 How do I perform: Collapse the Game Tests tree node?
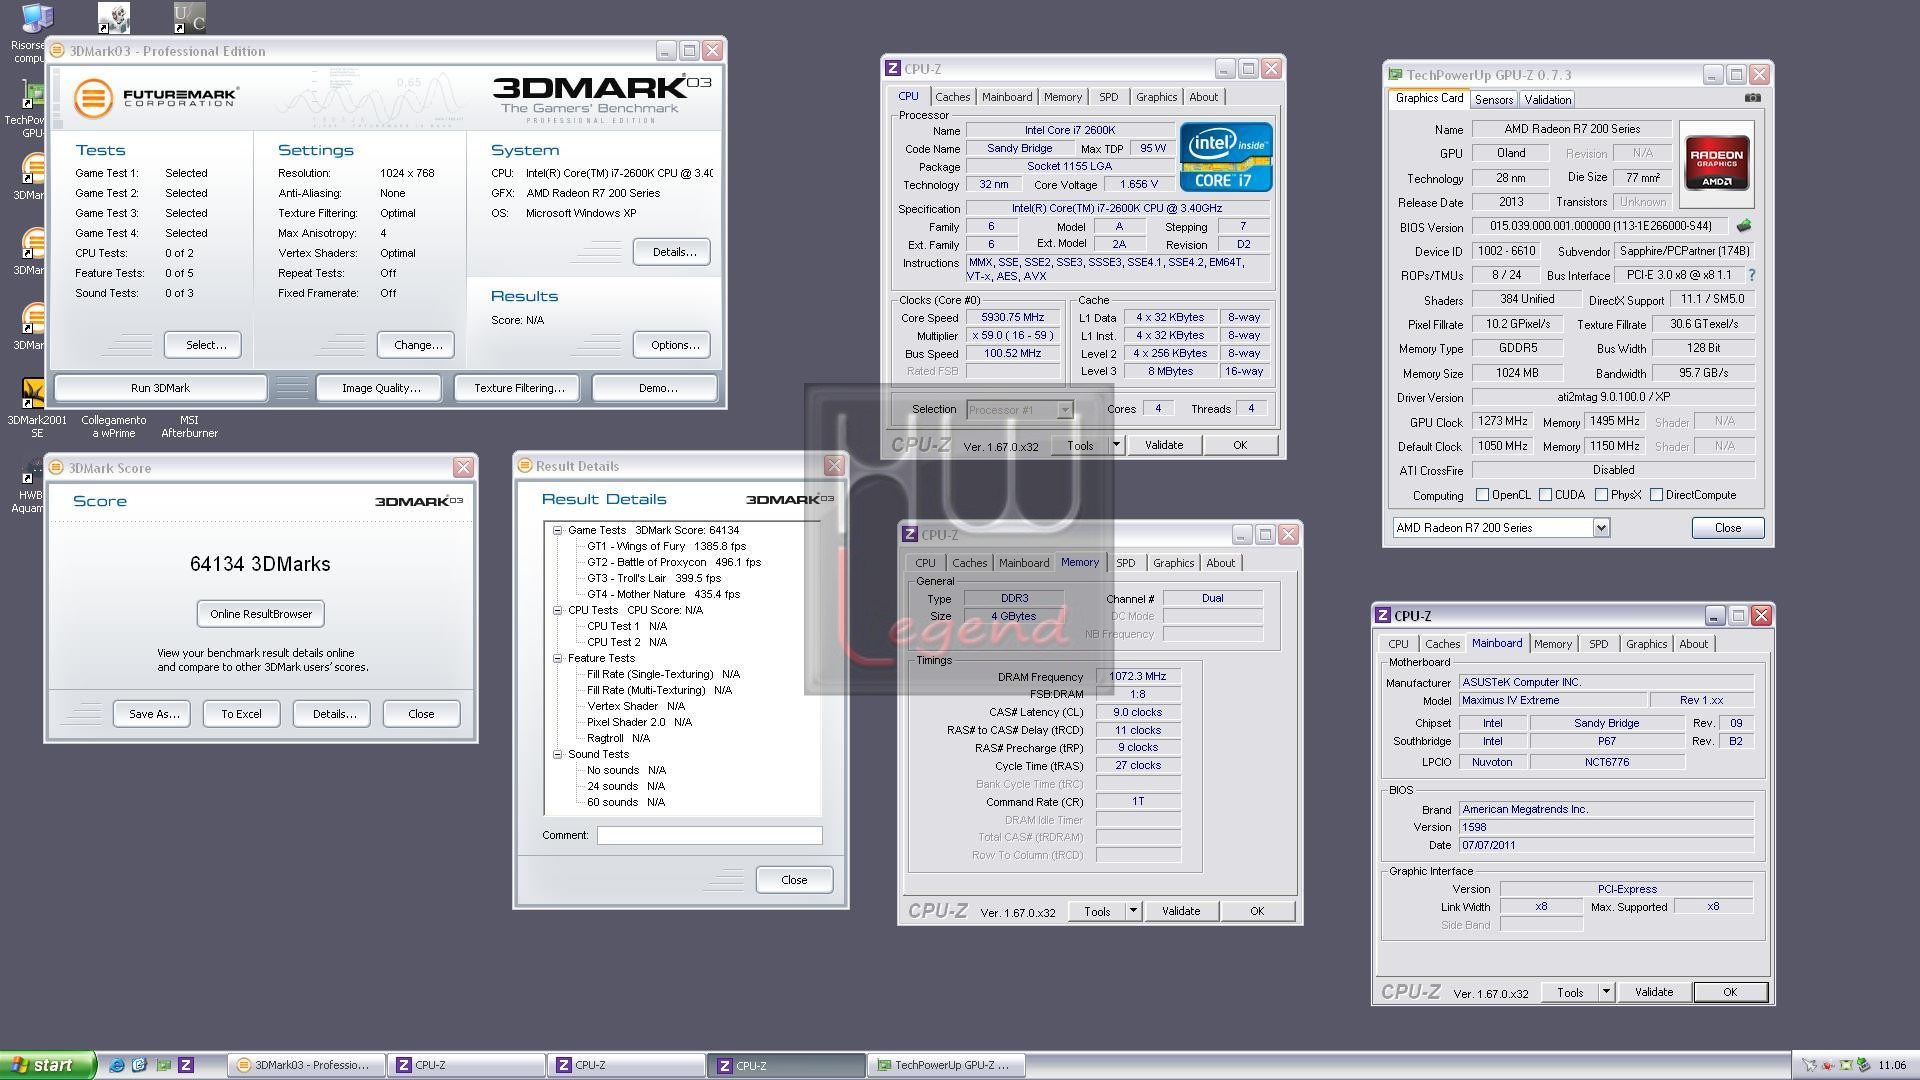click(x=558, y=530)
